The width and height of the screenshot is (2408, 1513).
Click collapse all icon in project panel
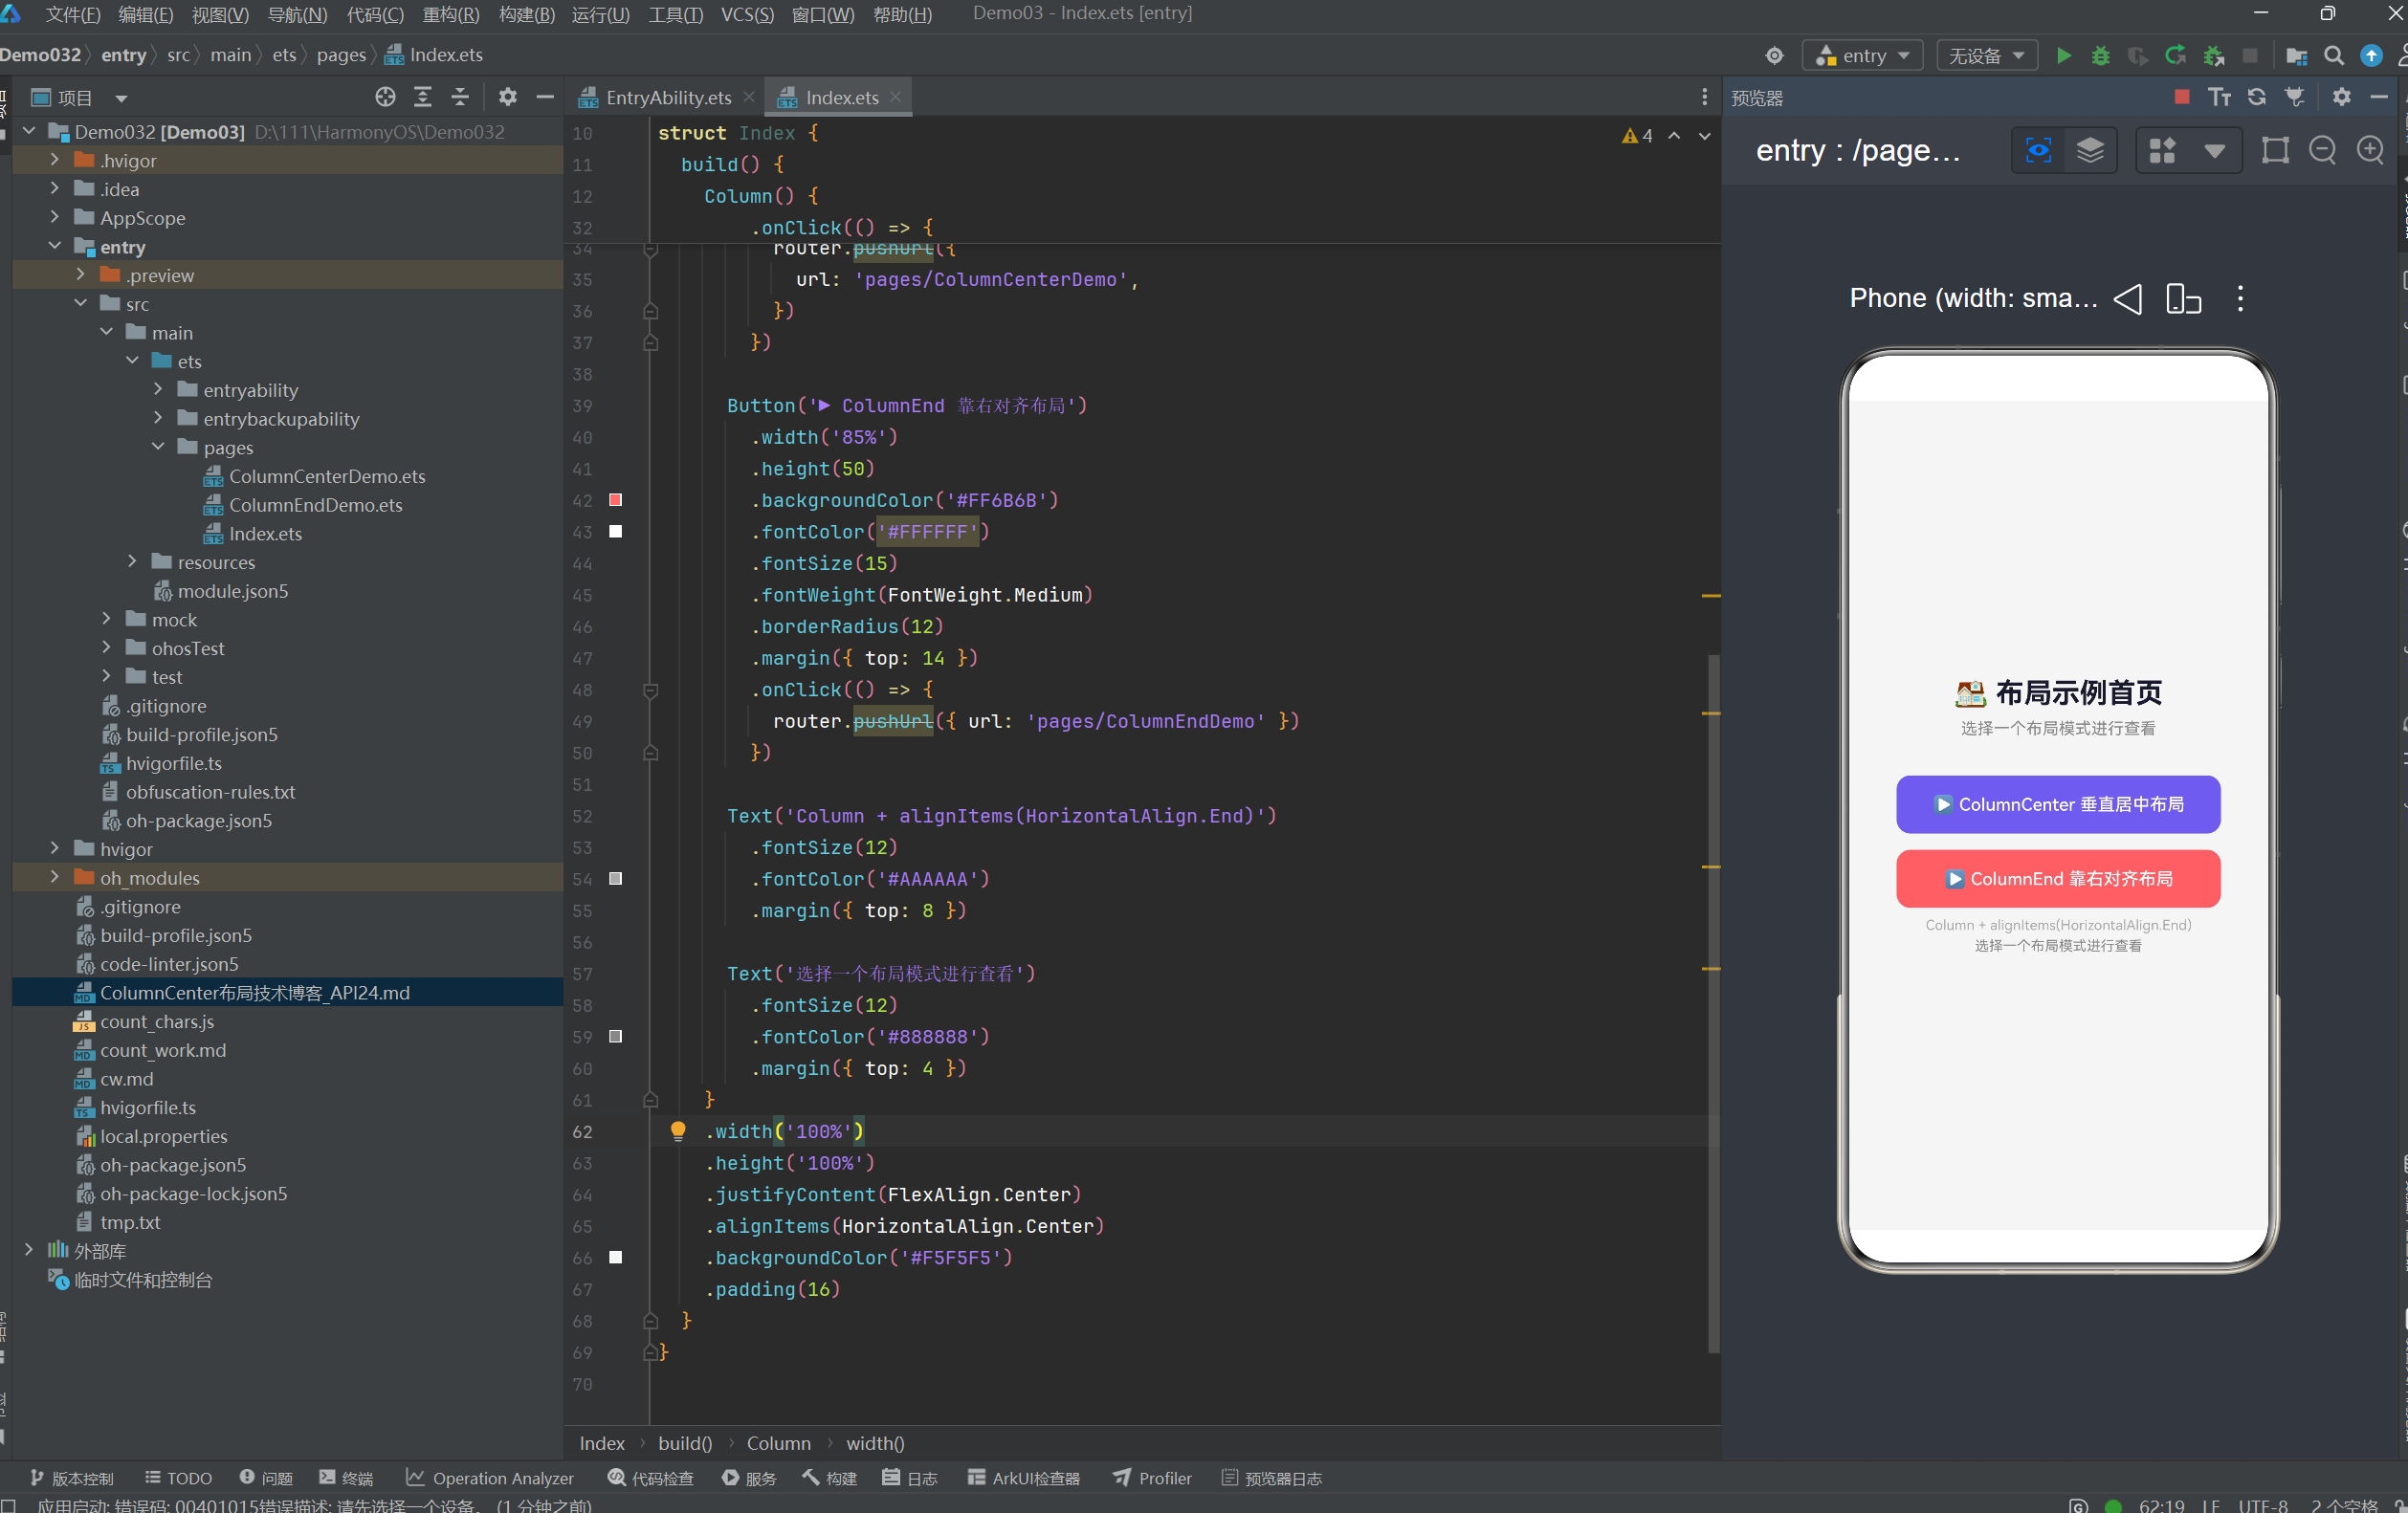(460, 97)
